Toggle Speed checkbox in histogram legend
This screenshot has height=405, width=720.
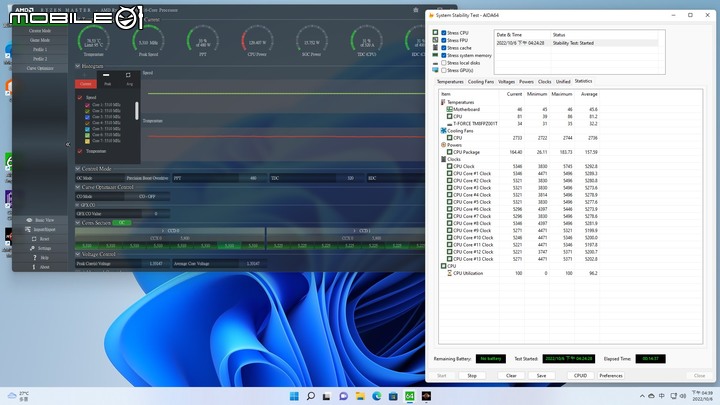click(x=80, y=97)
